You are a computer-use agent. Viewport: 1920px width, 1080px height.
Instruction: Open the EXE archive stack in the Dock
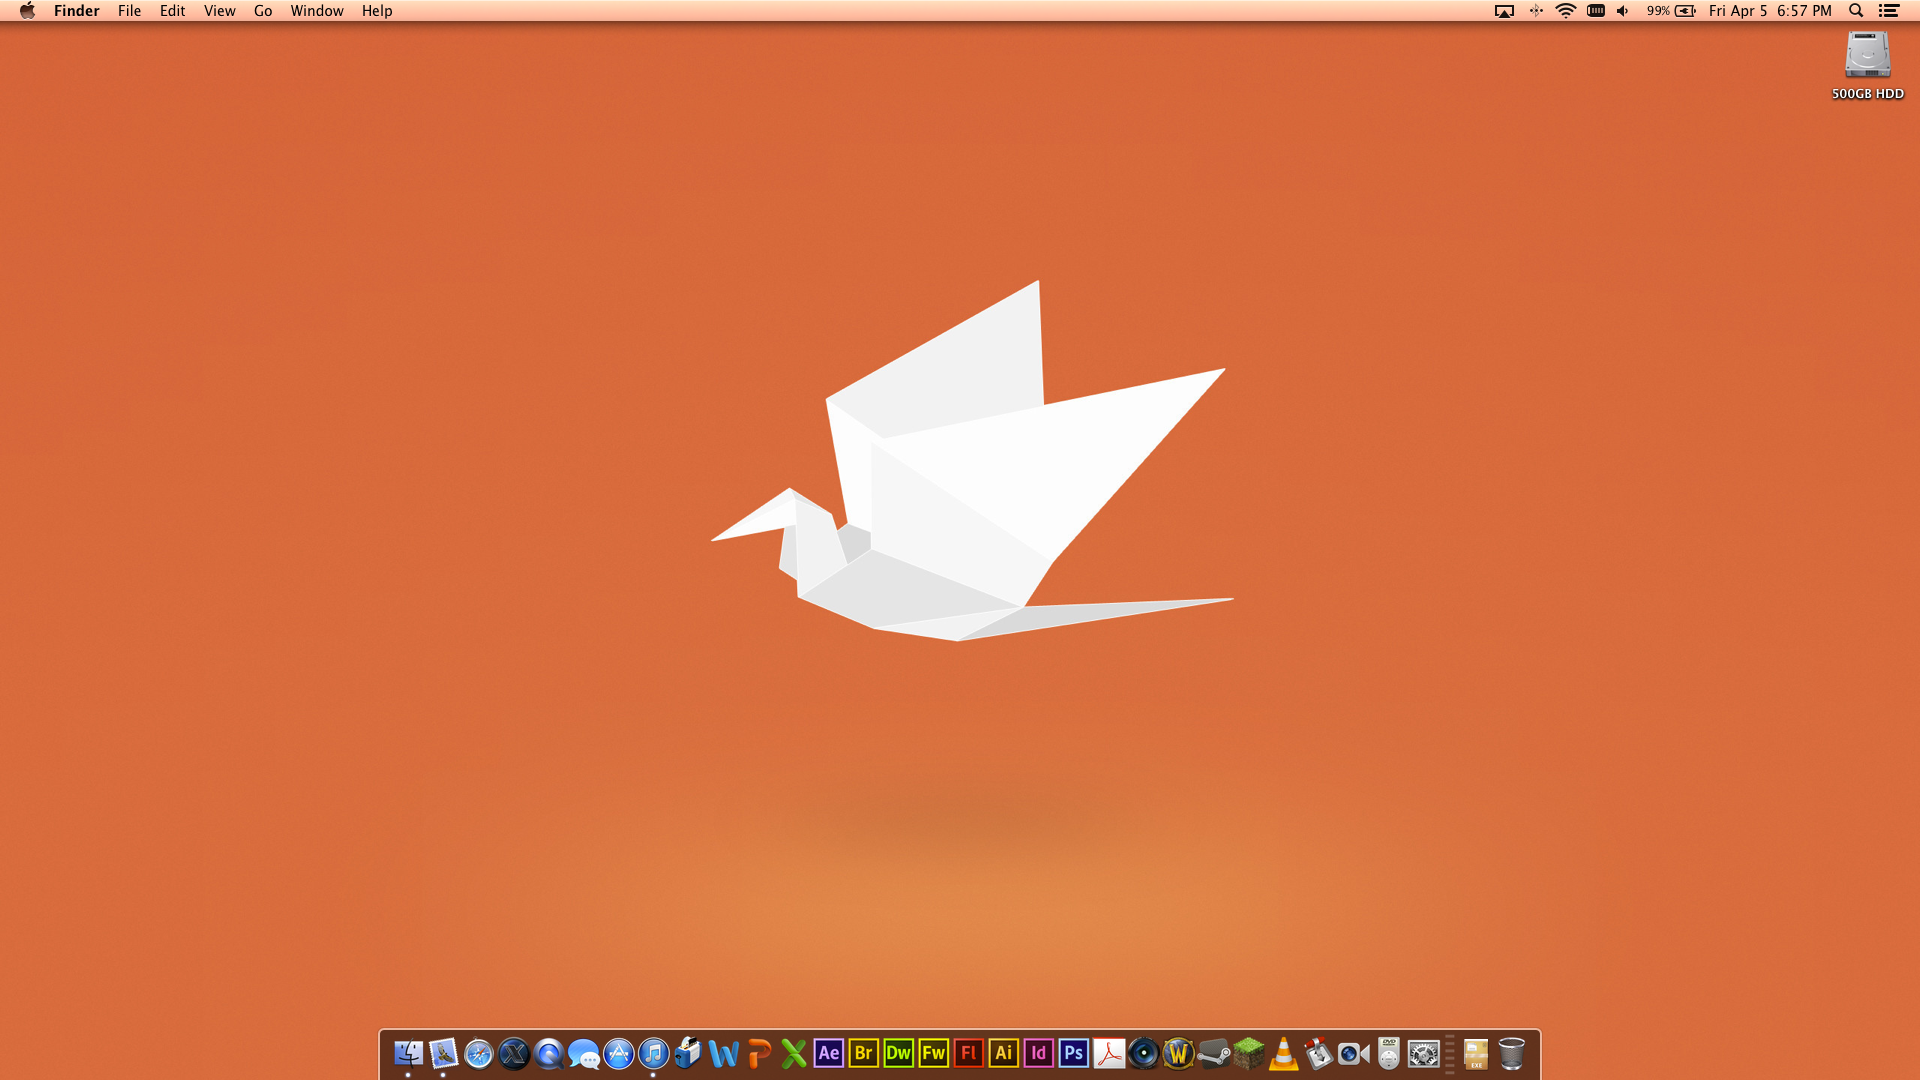pyautogui.click(x=1476, y=1053)
